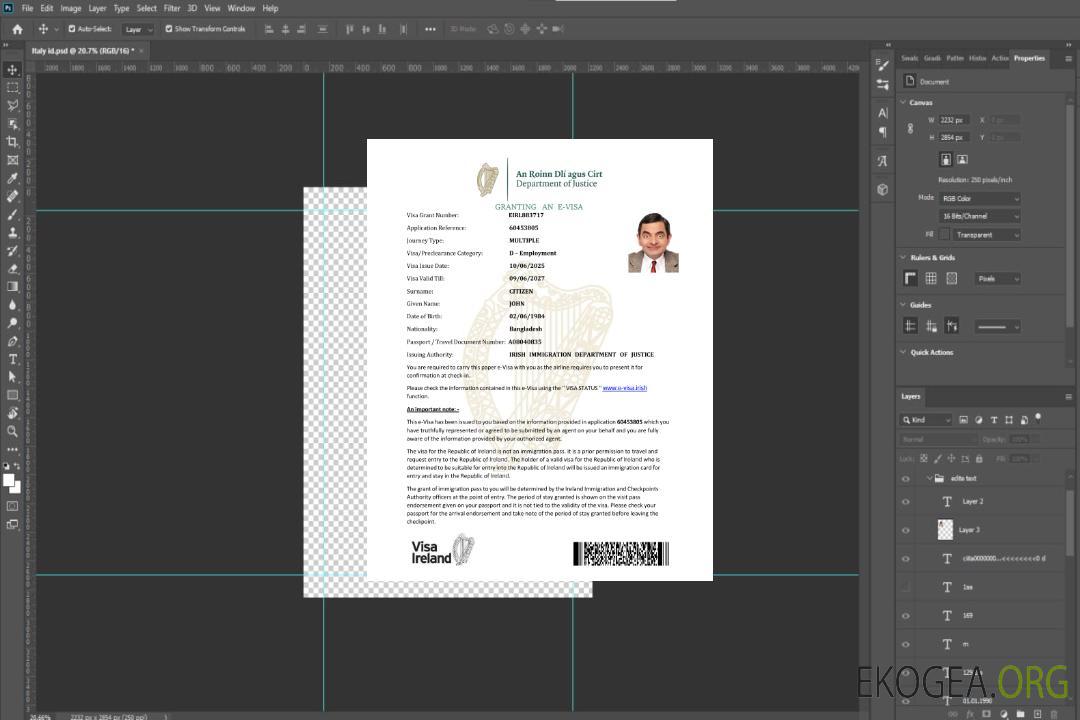Viewport: 1080px width, 720px height.
Task: Open the 16 Bits/Channel dropdown
Action: [x=979, y=216]
